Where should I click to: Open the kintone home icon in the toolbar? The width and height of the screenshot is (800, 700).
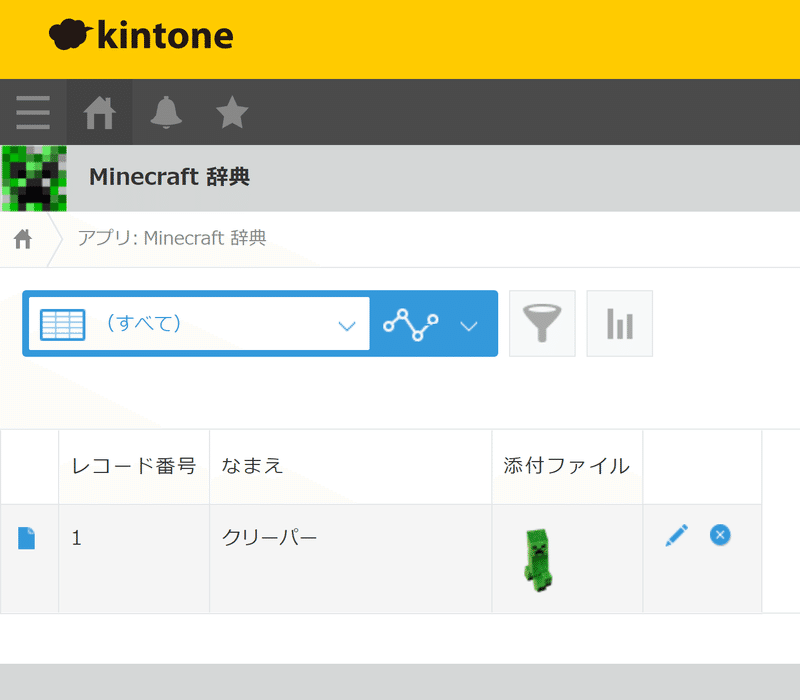99,112
